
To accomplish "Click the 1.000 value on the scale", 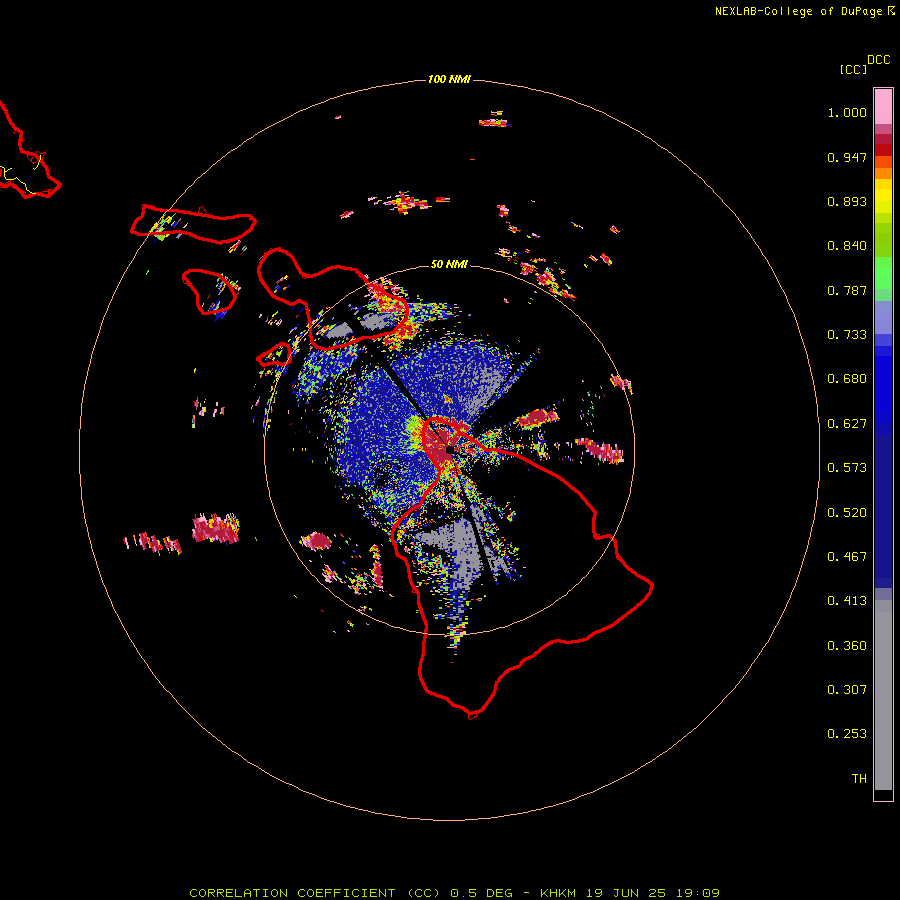I will 847,112.
